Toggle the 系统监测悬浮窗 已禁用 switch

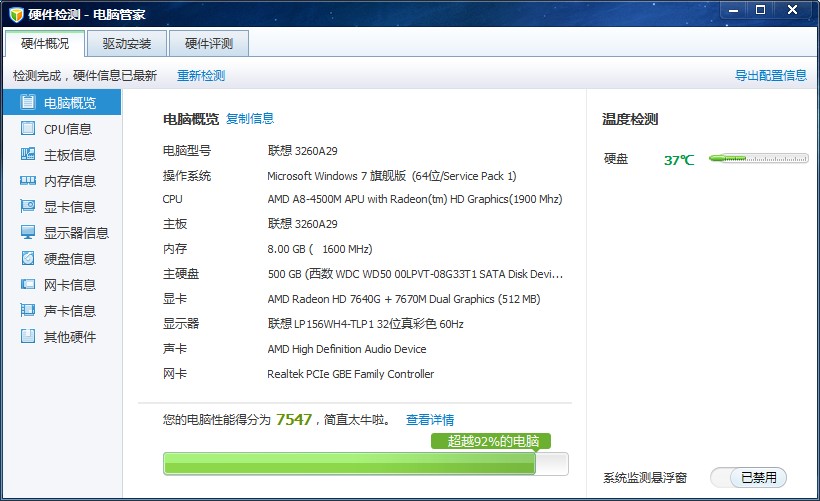coord(748,477)
